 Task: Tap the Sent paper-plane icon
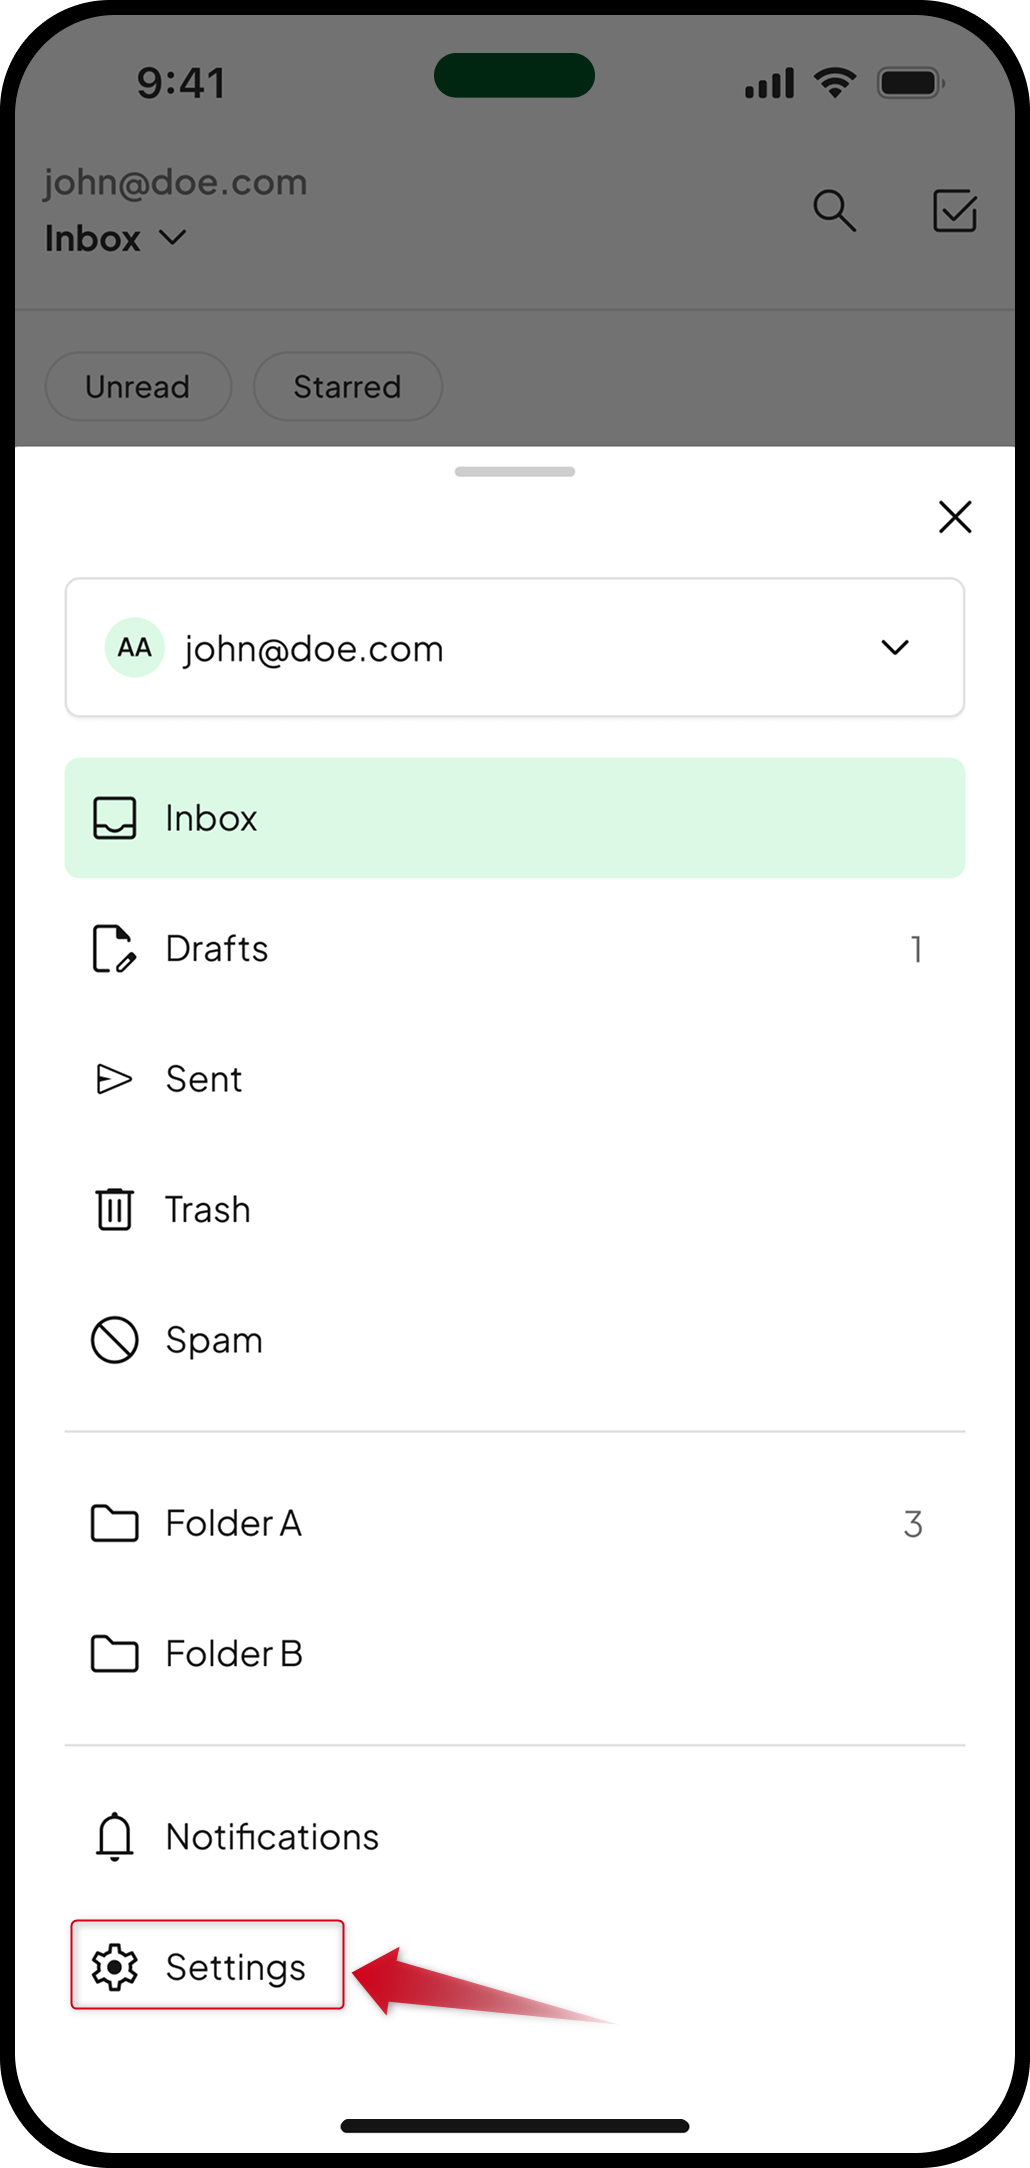(114, 1079)
